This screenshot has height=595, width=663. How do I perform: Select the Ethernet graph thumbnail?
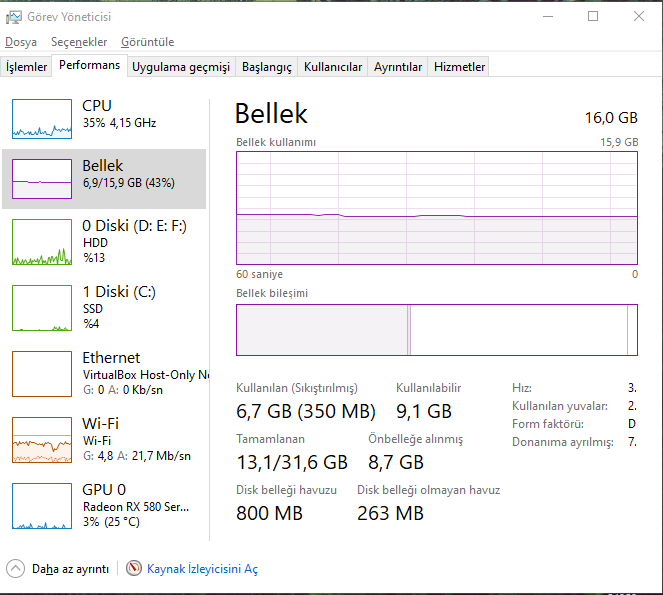42,373
